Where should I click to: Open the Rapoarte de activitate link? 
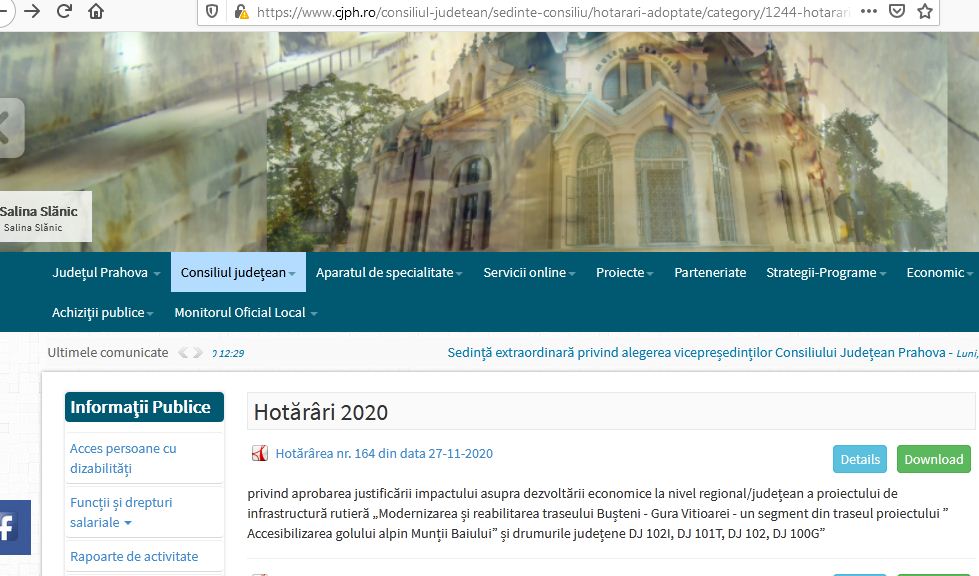(x=134, y=557)
